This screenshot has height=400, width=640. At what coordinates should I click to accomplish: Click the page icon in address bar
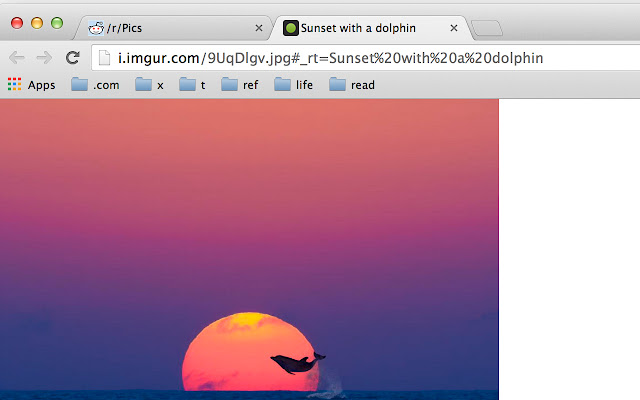tap(104, 58)
